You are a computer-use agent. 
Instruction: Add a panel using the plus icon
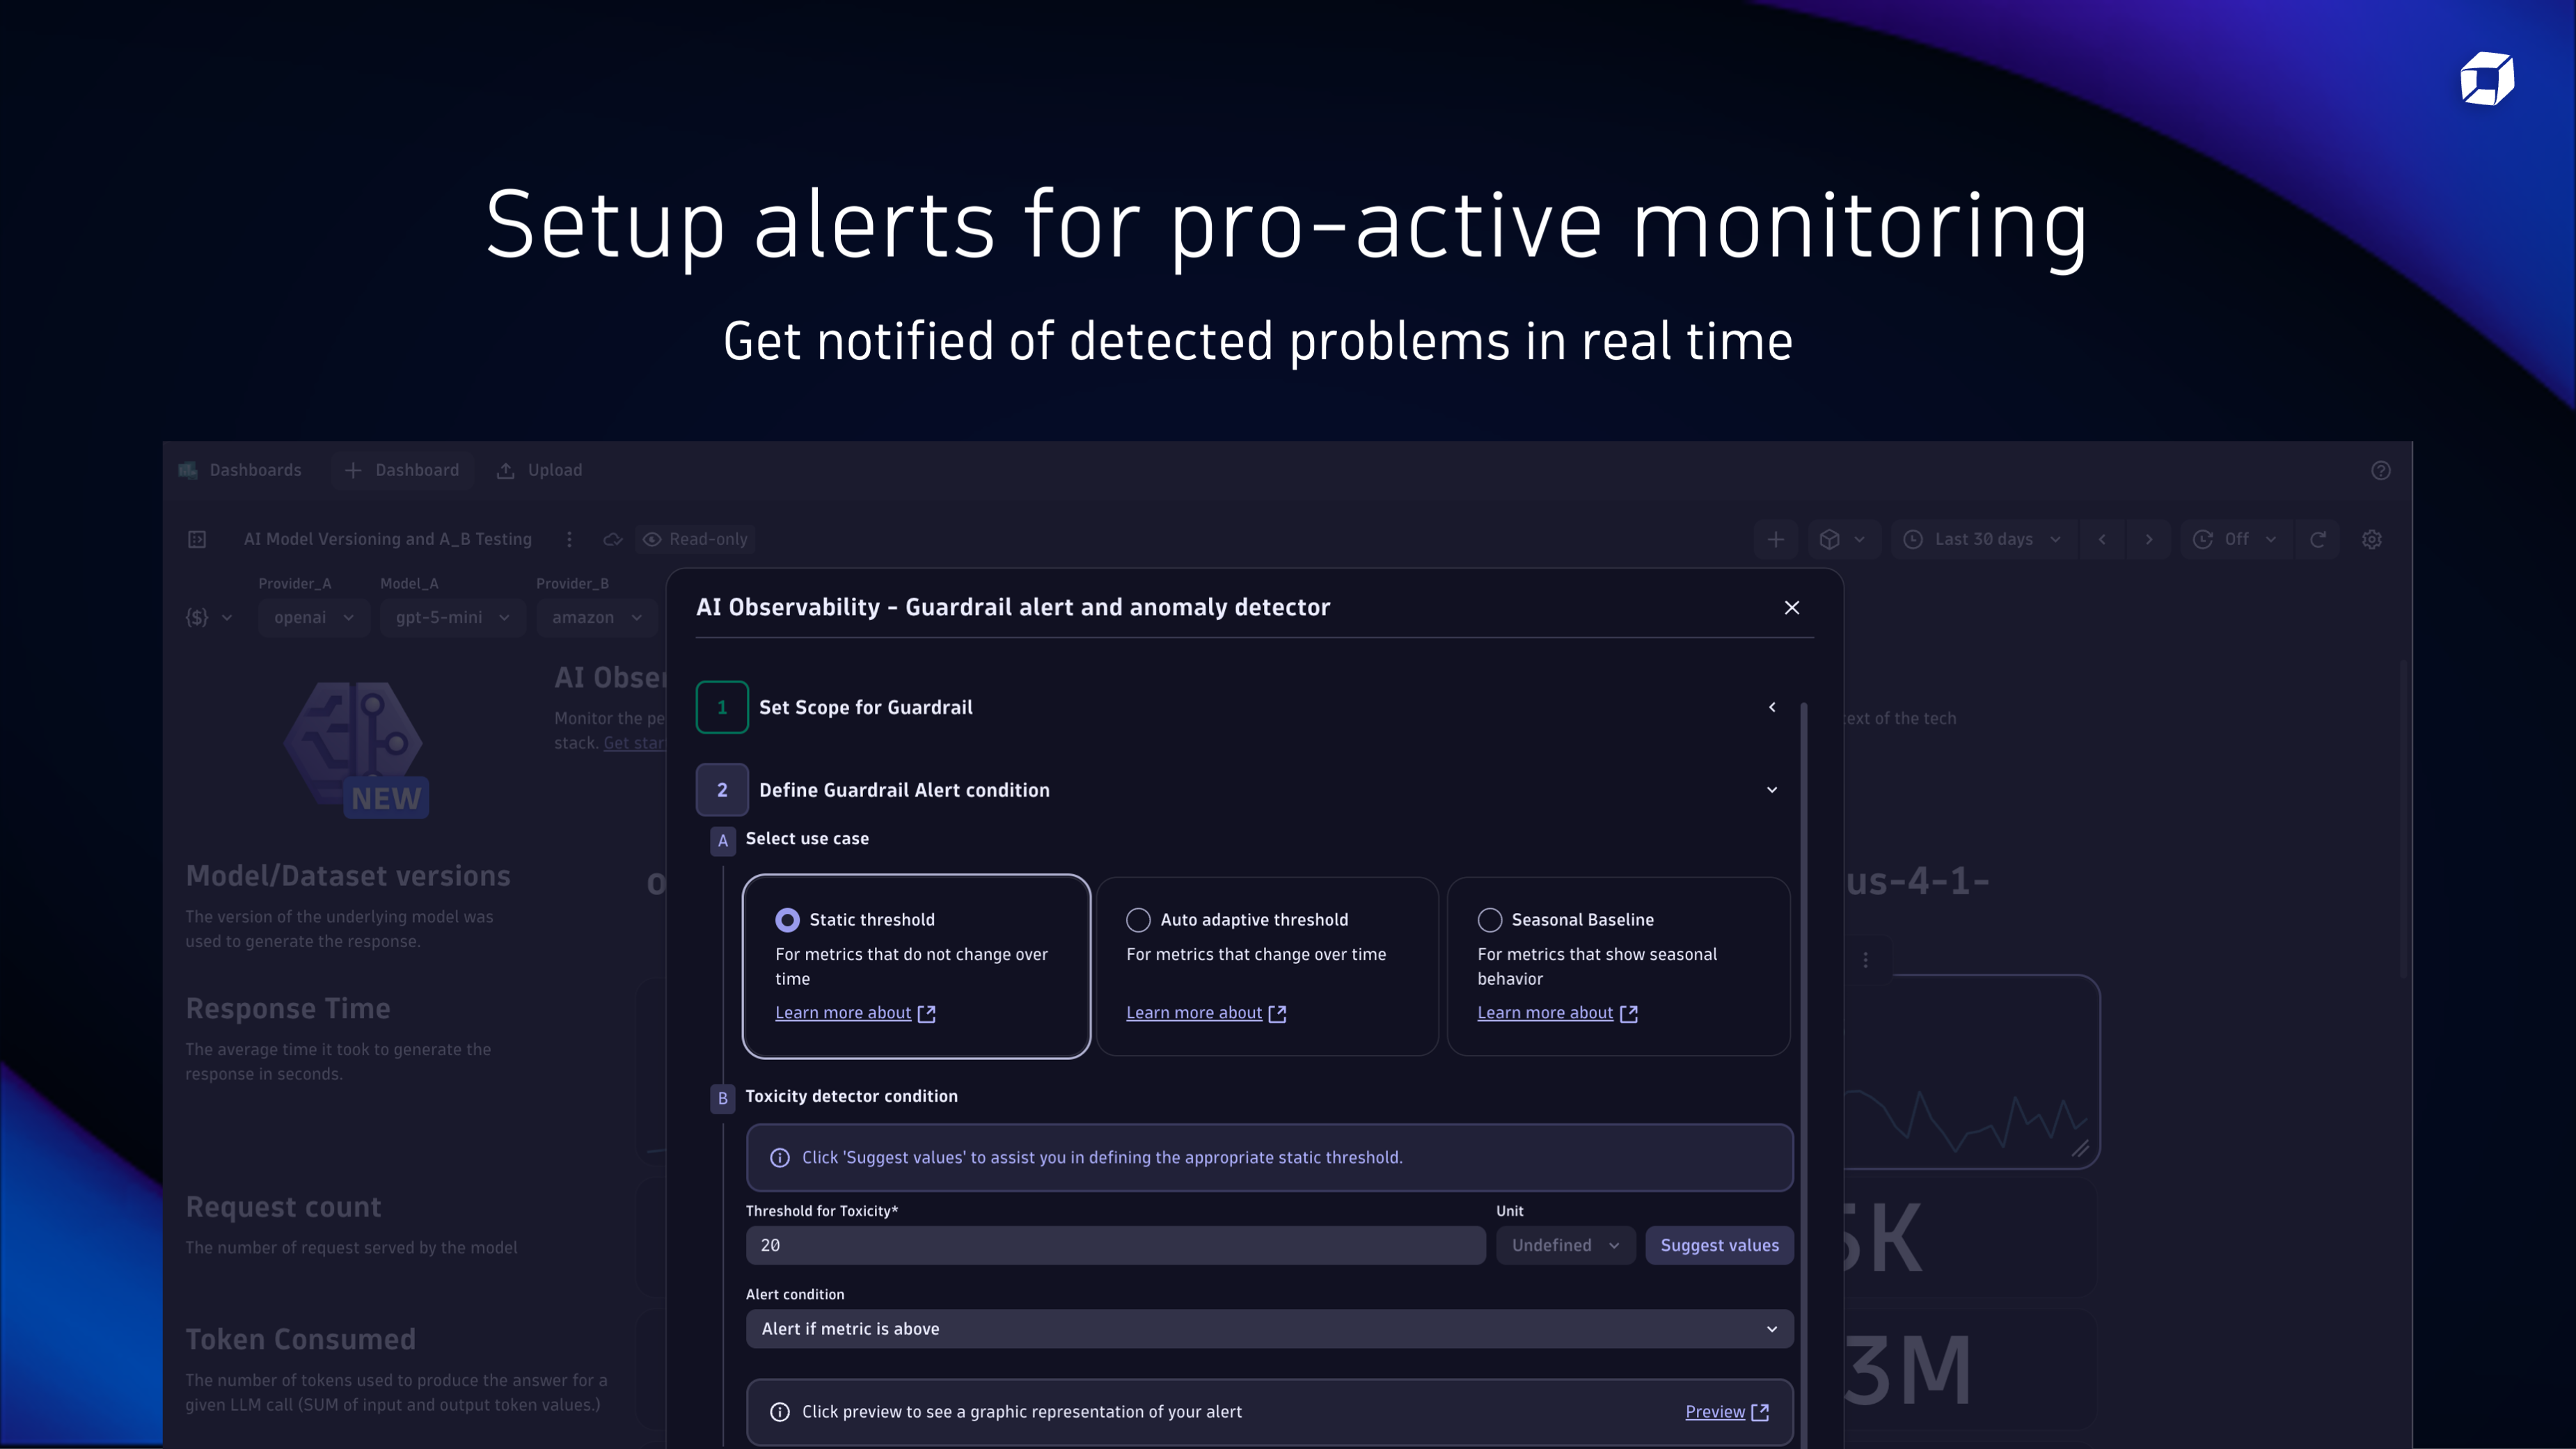1776,539
